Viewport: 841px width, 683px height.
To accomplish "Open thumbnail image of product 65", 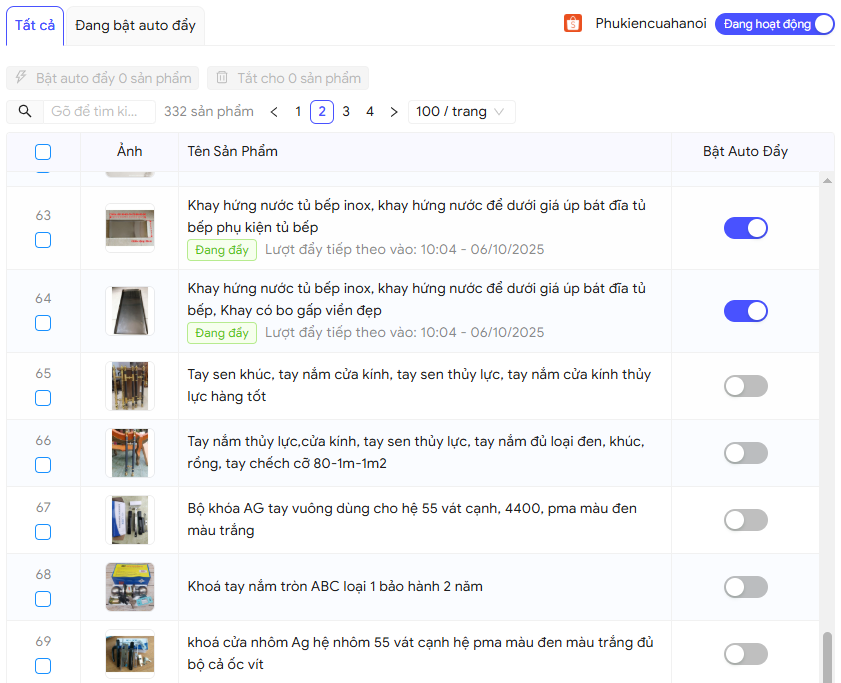I will (x=130, y=386).
